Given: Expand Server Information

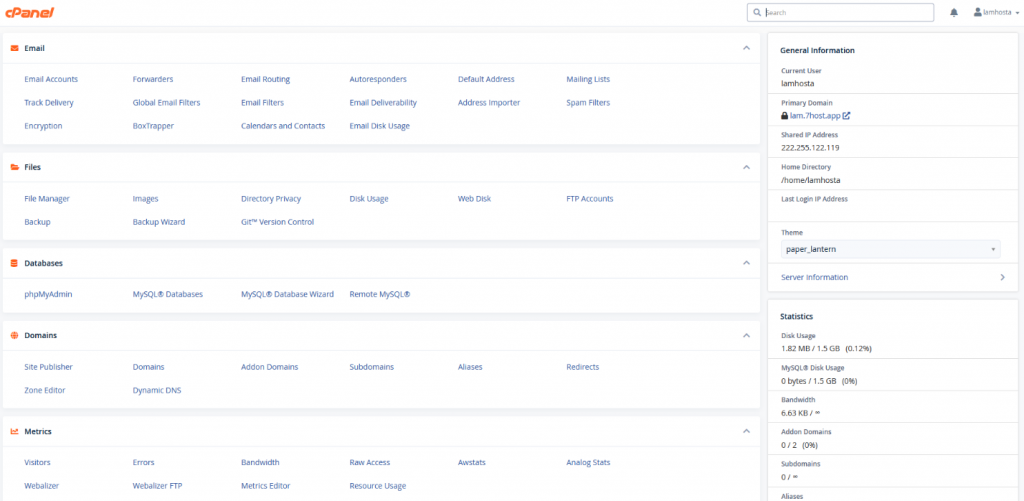Looking at the screenshot, I should tap(893, 278).
